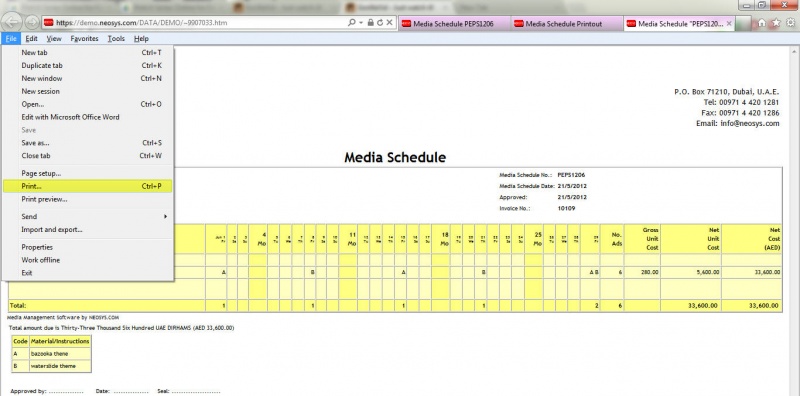This screenshot has height=396, width=800.
Task: Click the refresh icon in address bar
Action: (380, 23)
